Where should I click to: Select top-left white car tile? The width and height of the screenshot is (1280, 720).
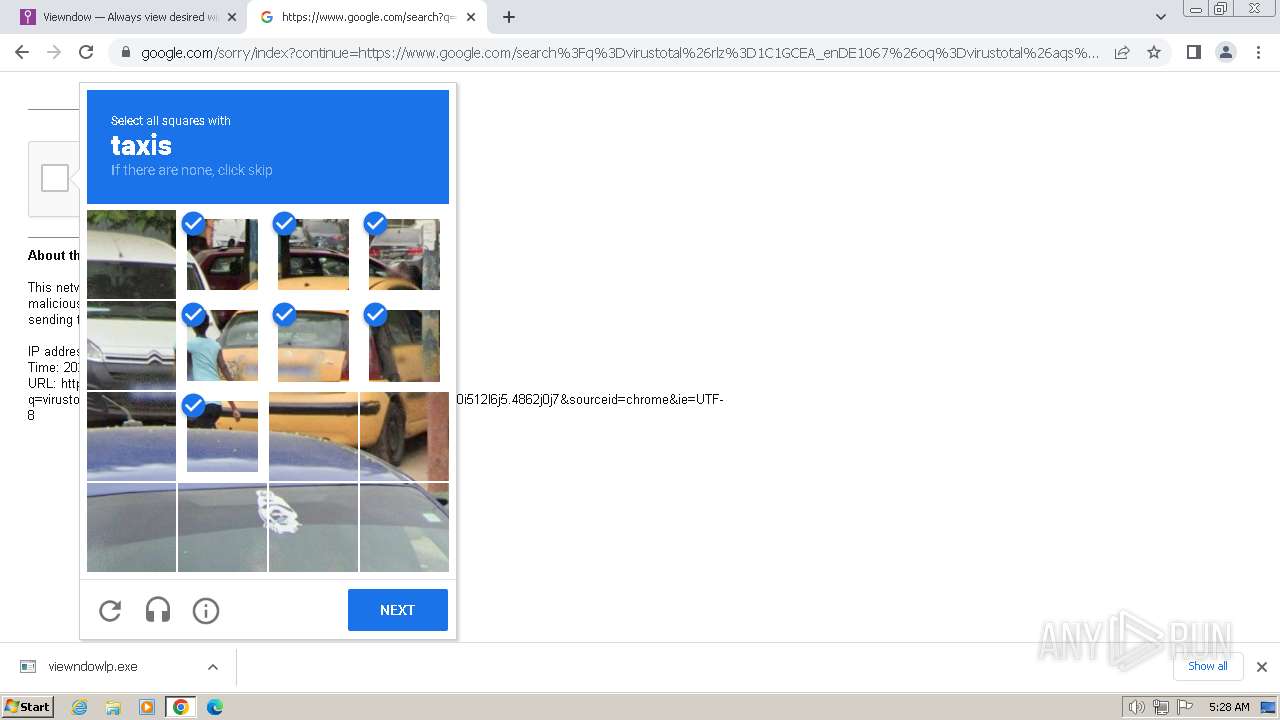coord(131,254)
